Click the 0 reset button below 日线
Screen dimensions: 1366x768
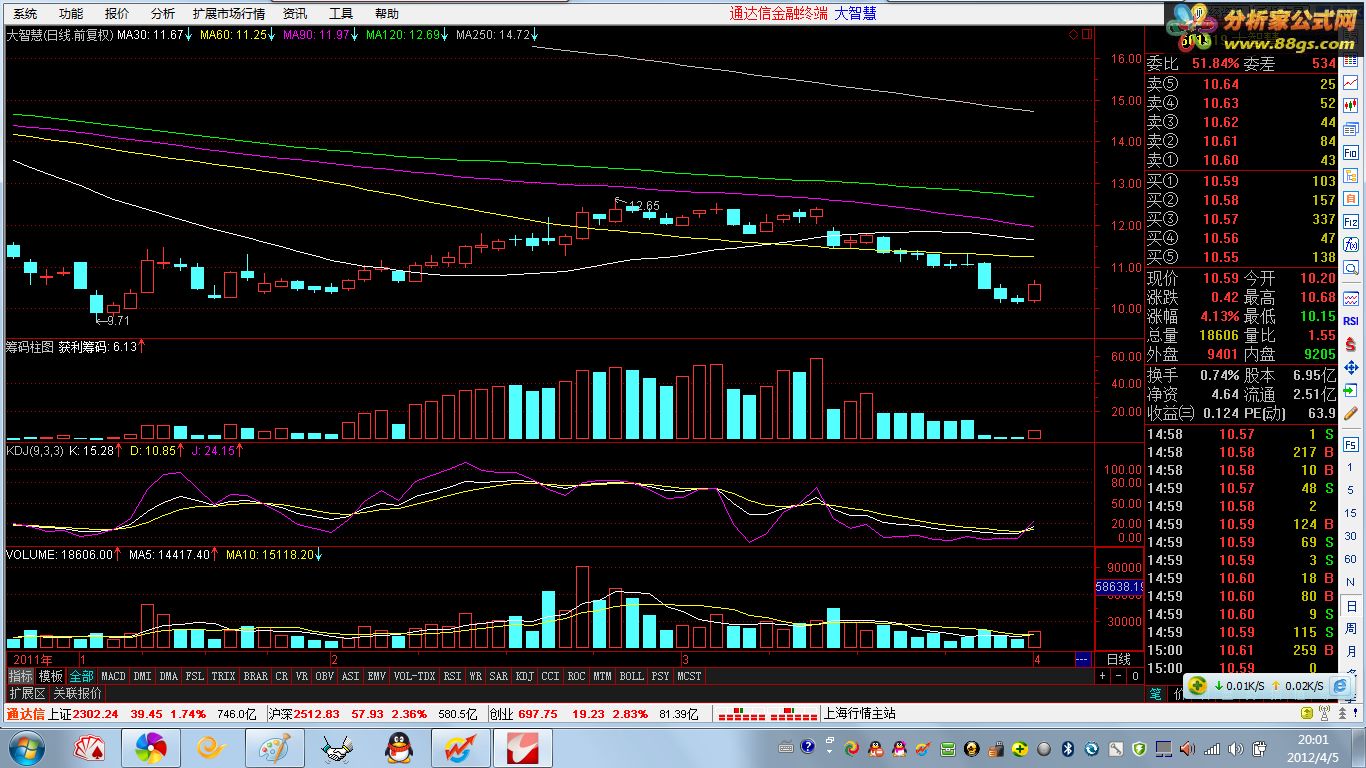coord(1135,676)
